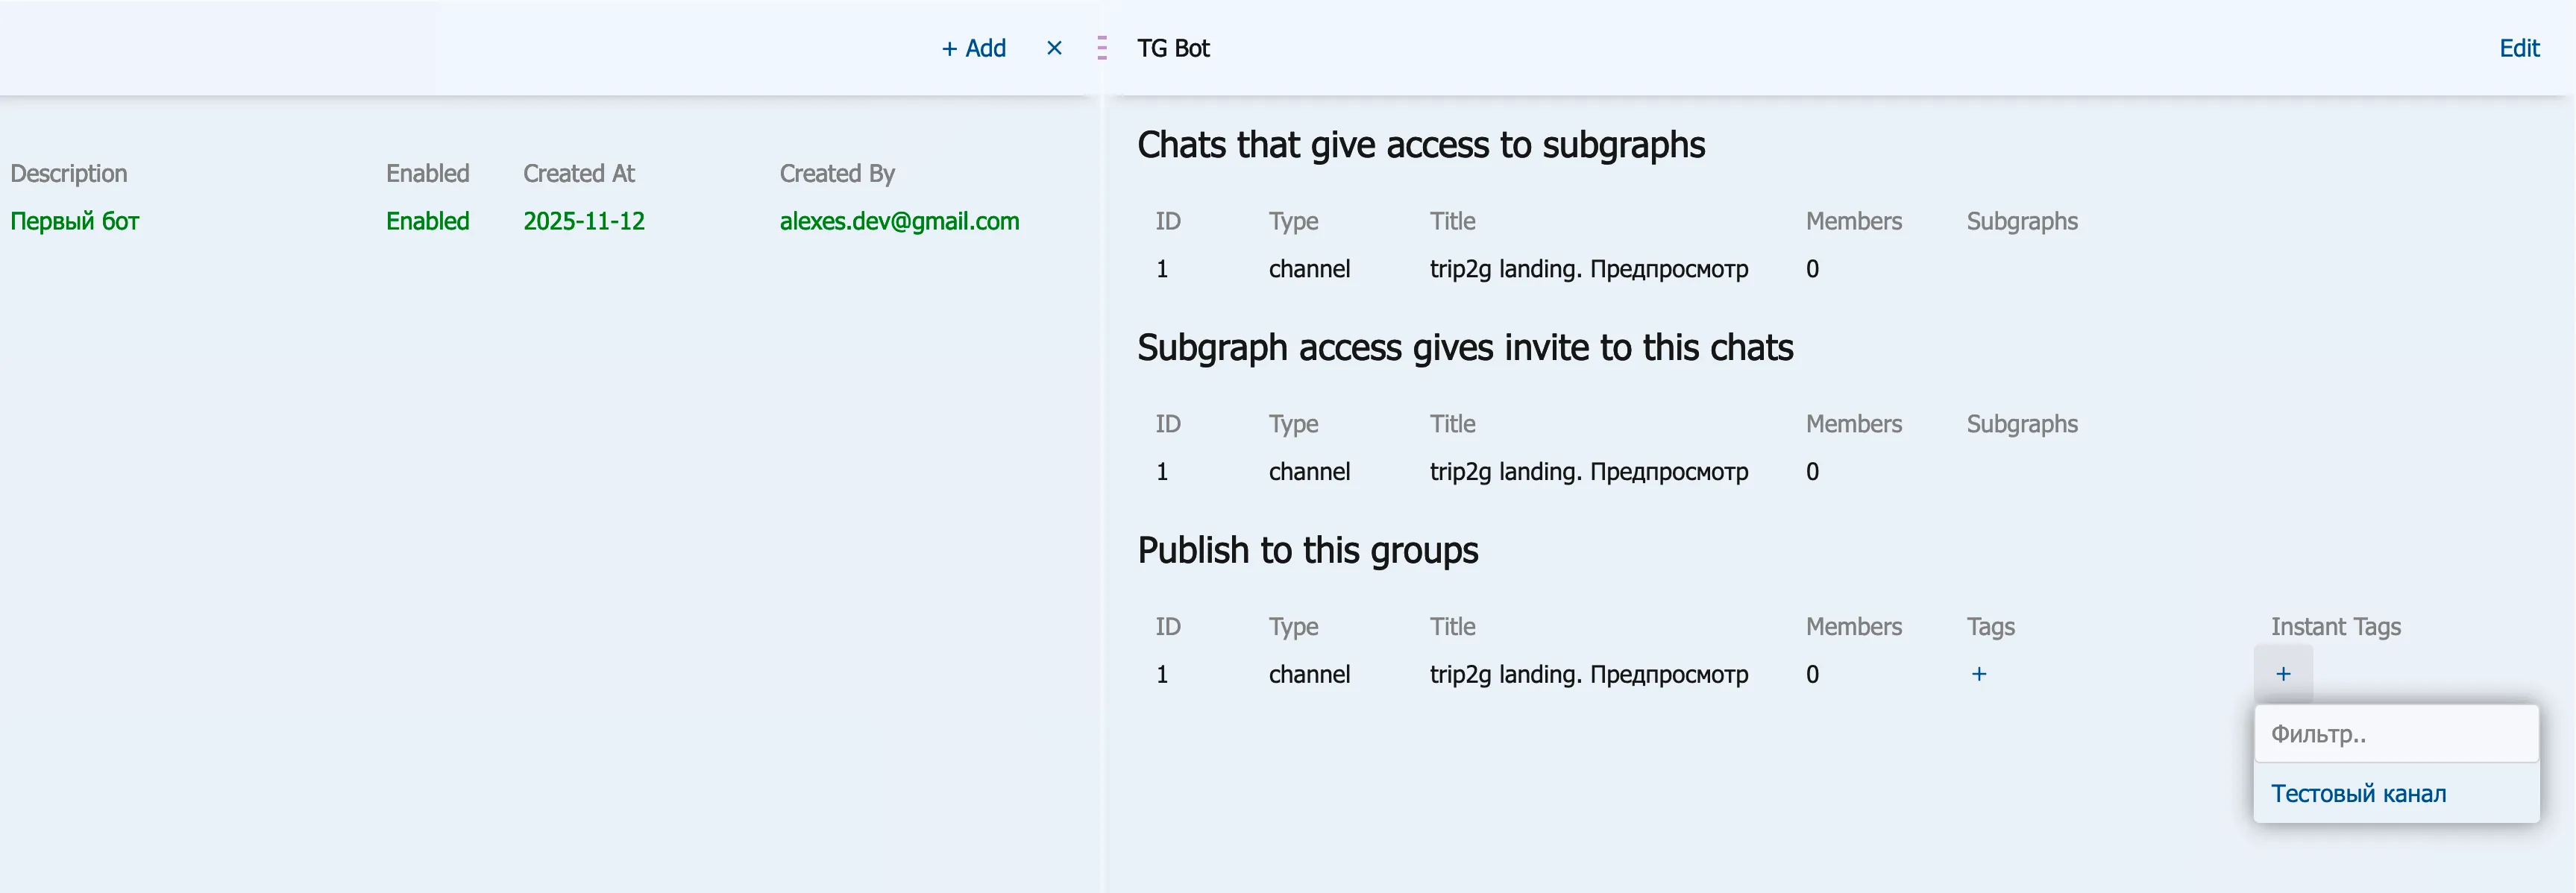
Task: Click the Created By column header
Action: point(837,173)
